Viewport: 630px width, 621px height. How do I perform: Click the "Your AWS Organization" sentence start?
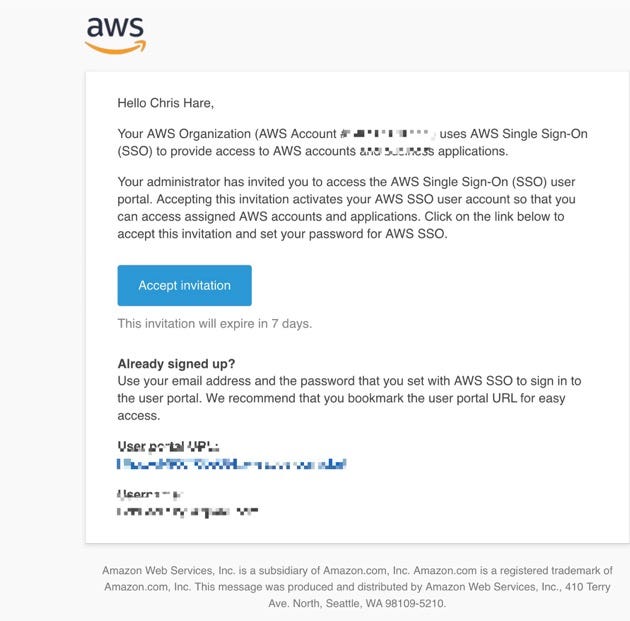(x=184, y=133)
